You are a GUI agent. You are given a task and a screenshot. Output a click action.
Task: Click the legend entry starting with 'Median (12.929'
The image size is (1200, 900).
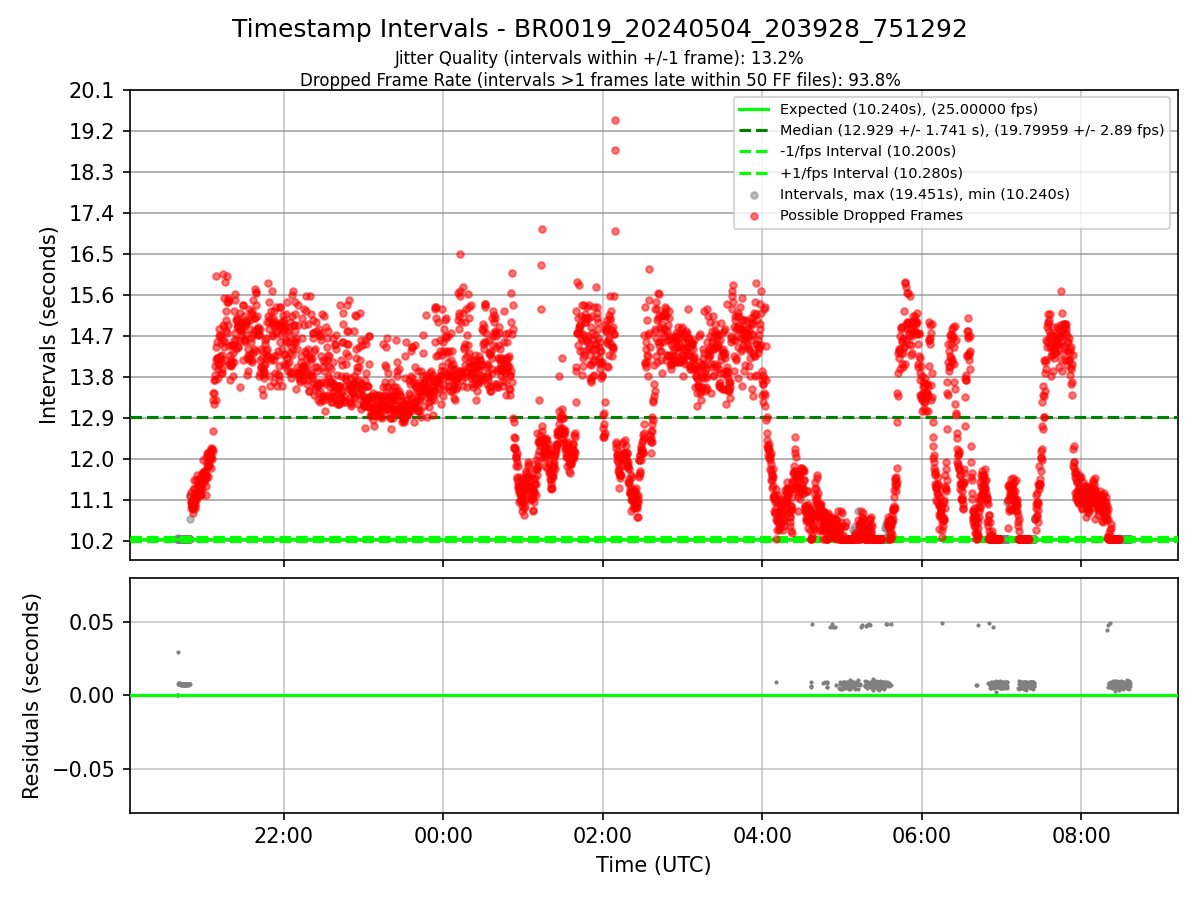(x=972, y=130)
